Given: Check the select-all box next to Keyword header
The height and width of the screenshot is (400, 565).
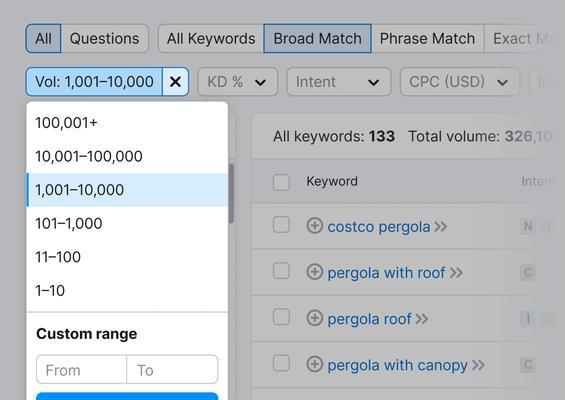Looking at the screenshot, I should point(281,182).
